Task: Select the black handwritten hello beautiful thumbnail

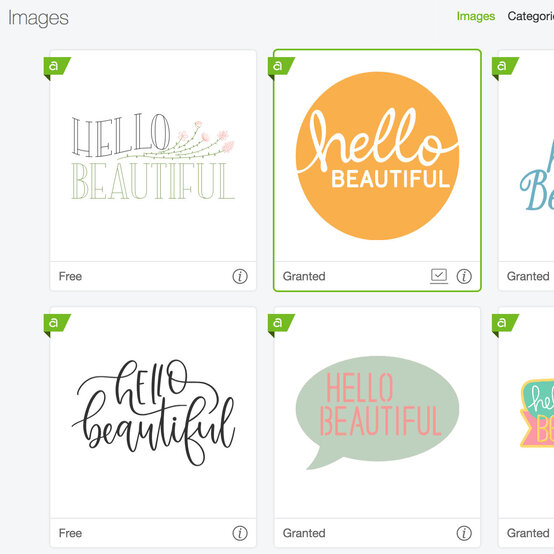Action: click(x=153, y=413)
